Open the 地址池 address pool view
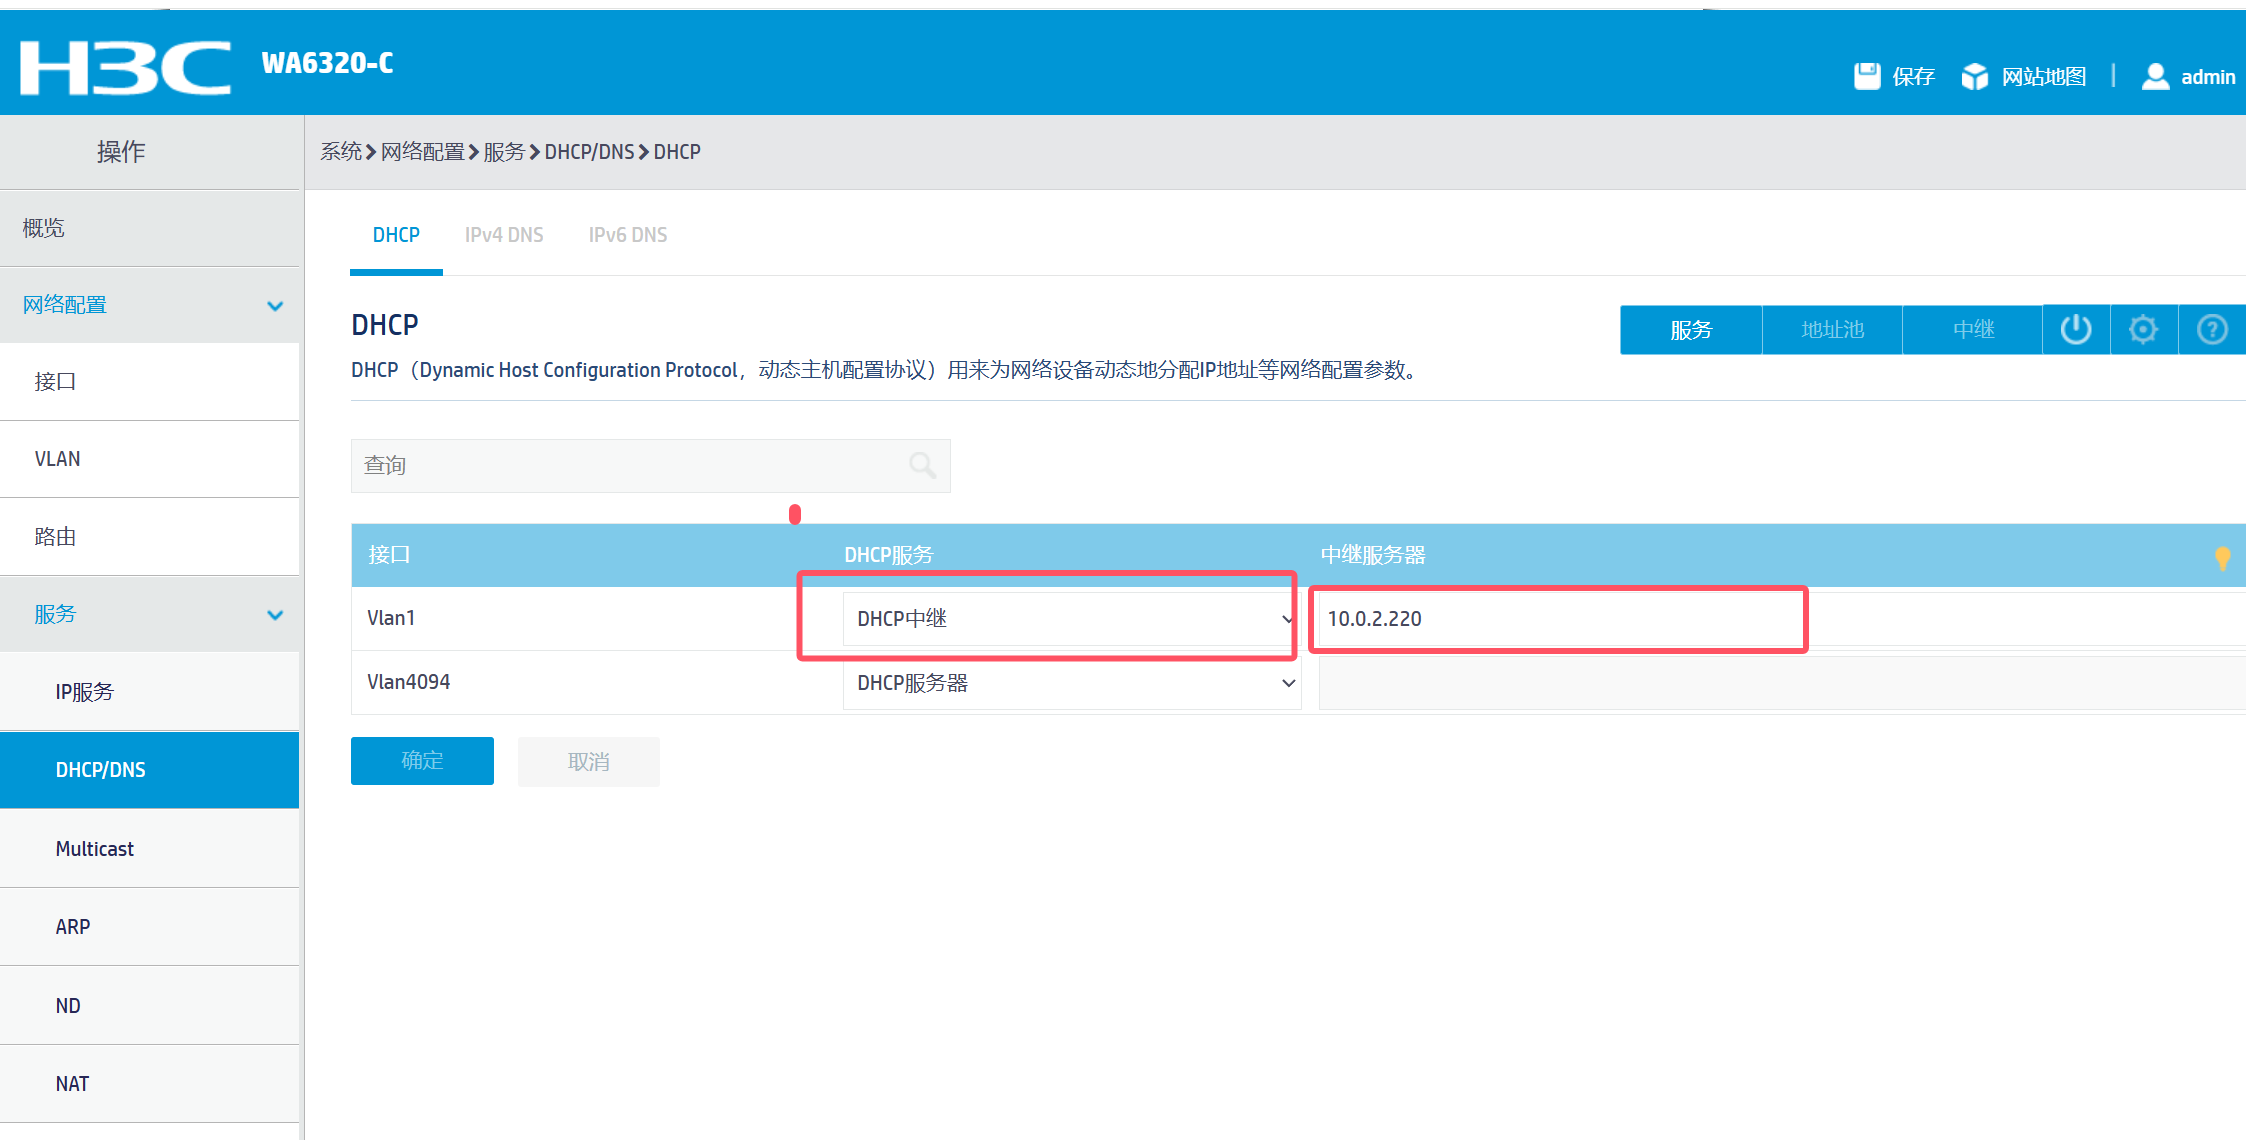The height and width of the screenshot is (1140, 2246). [x=1832, y=330]
